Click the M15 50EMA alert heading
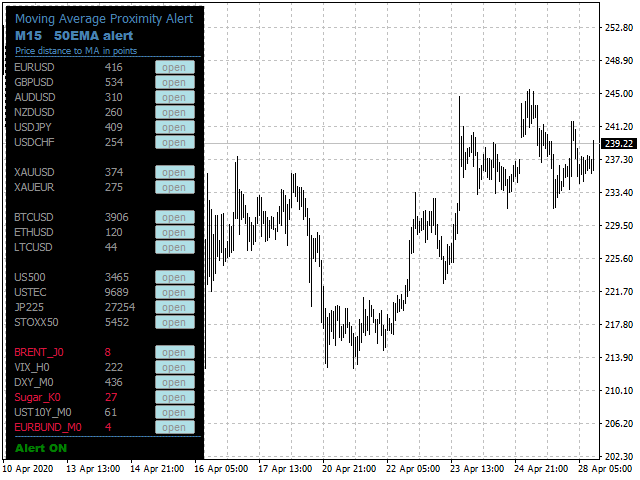The image size is (640, 480). point(74,36)
